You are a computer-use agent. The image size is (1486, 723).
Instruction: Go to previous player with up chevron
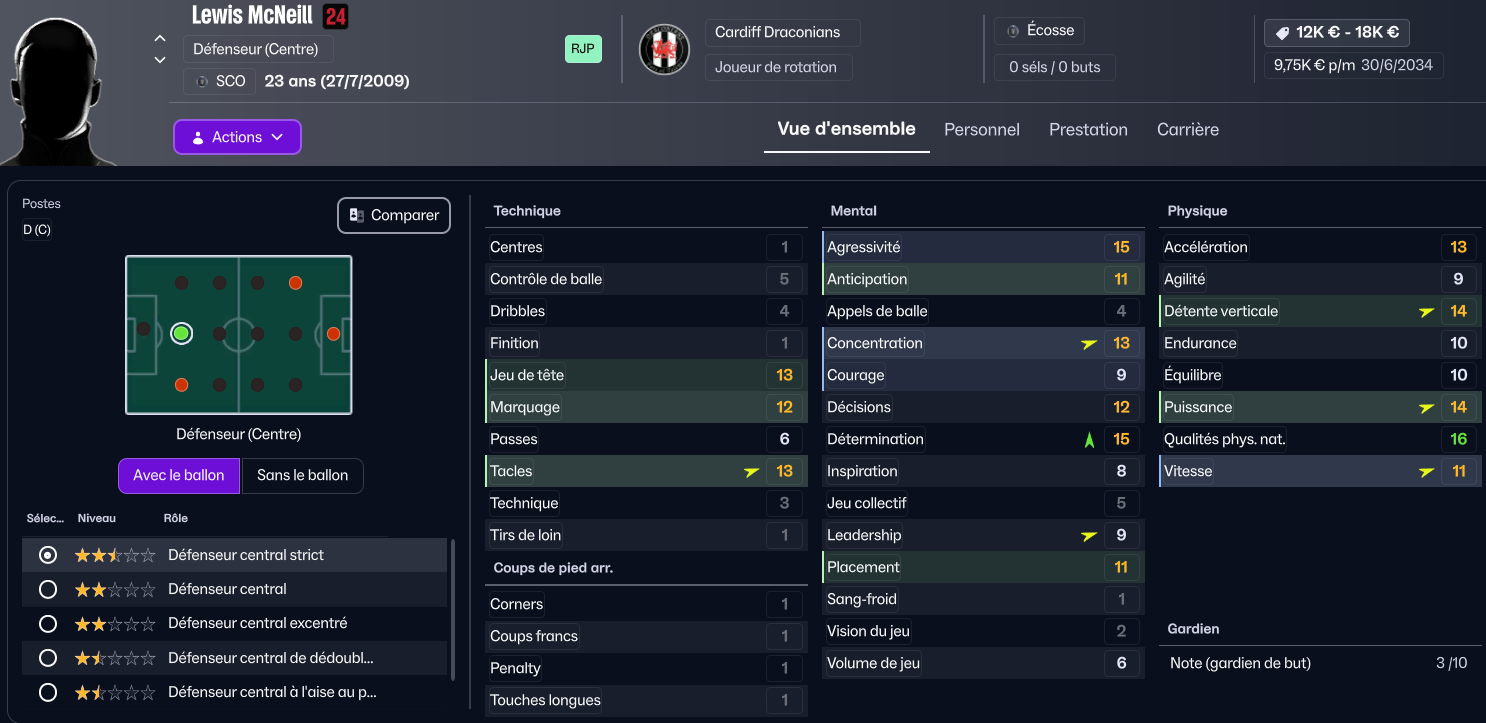point(160,39)
